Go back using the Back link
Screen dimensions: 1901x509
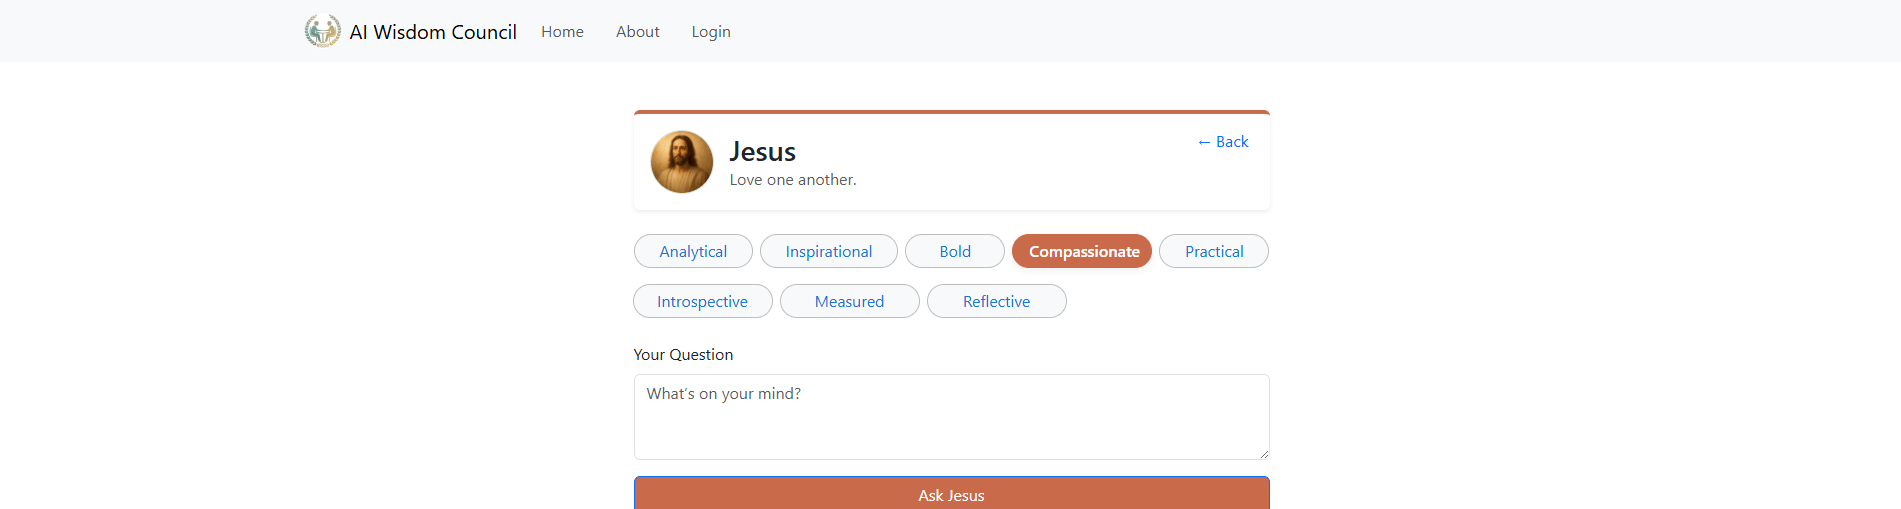tap(1223, 142)
